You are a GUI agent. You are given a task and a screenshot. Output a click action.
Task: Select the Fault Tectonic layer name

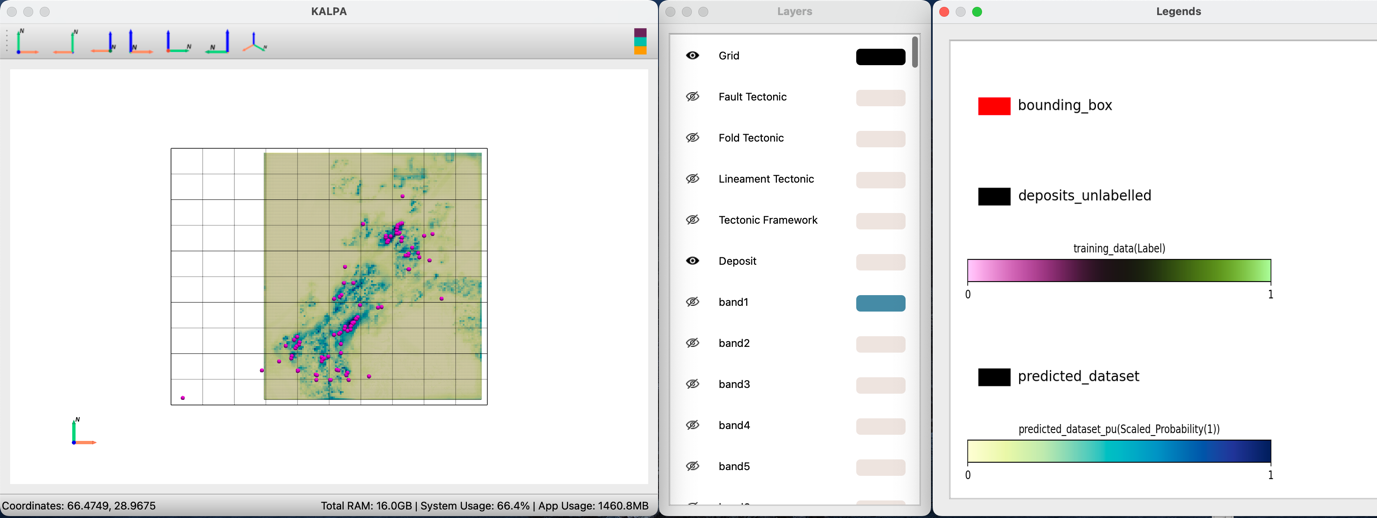[x=753, y=97]
